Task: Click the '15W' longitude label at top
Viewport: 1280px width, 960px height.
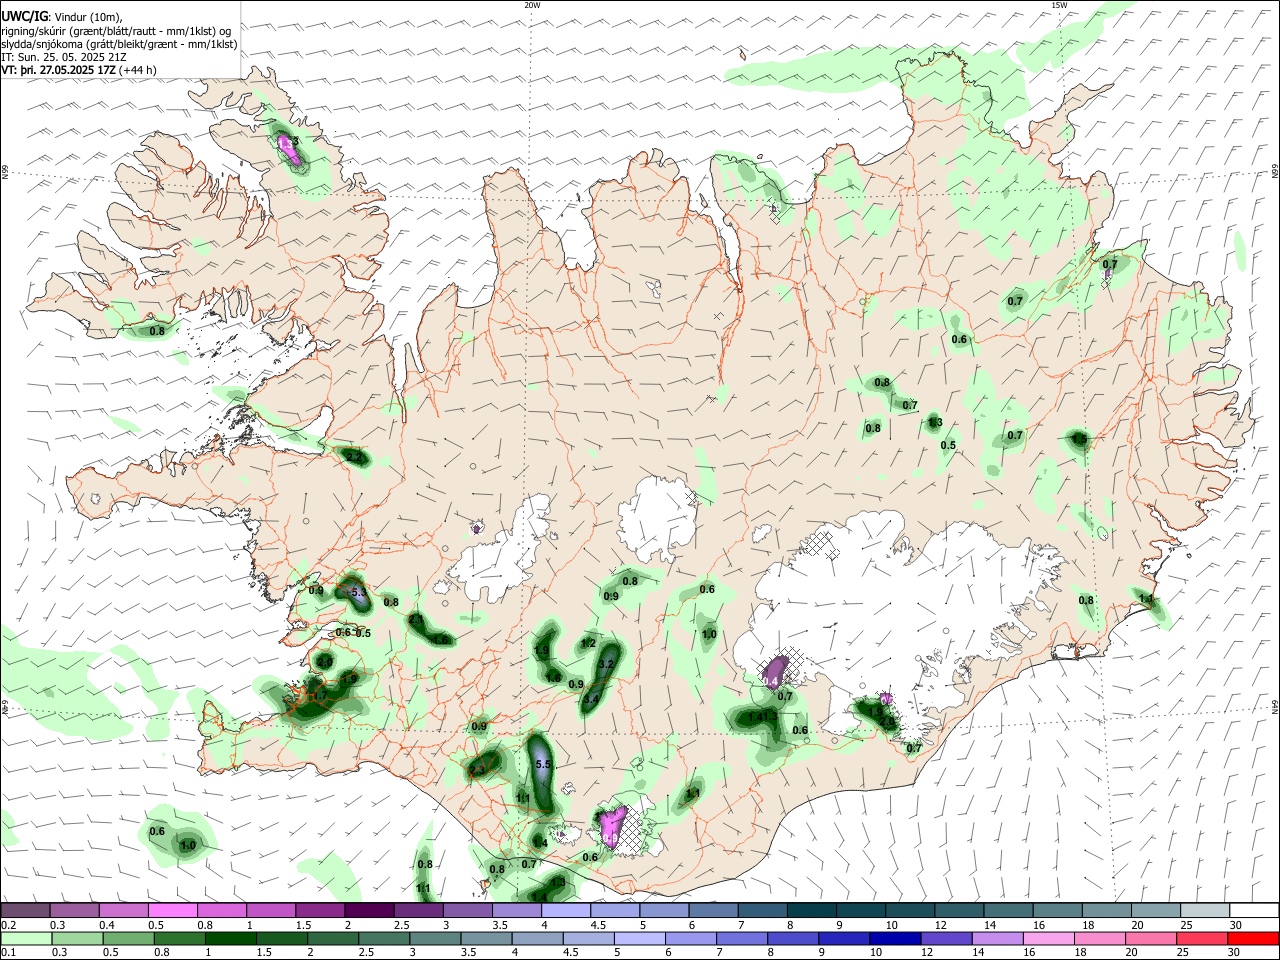Action: pyautogui.click(x=1059, y=5)
